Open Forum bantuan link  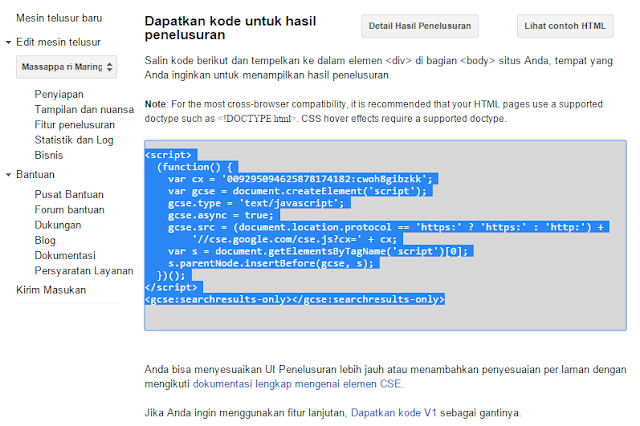tap(69, 210)
